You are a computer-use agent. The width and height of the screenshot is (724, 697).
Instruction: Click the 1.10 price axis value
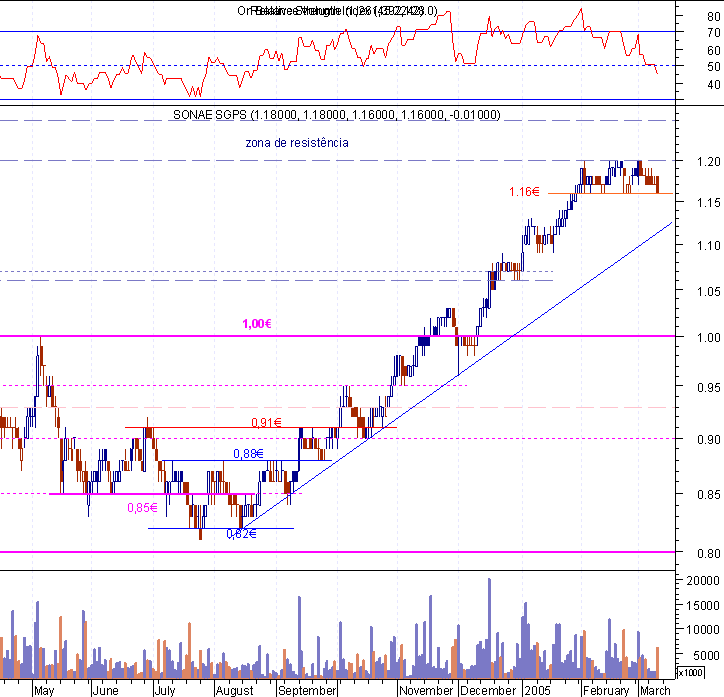(709, 246)
